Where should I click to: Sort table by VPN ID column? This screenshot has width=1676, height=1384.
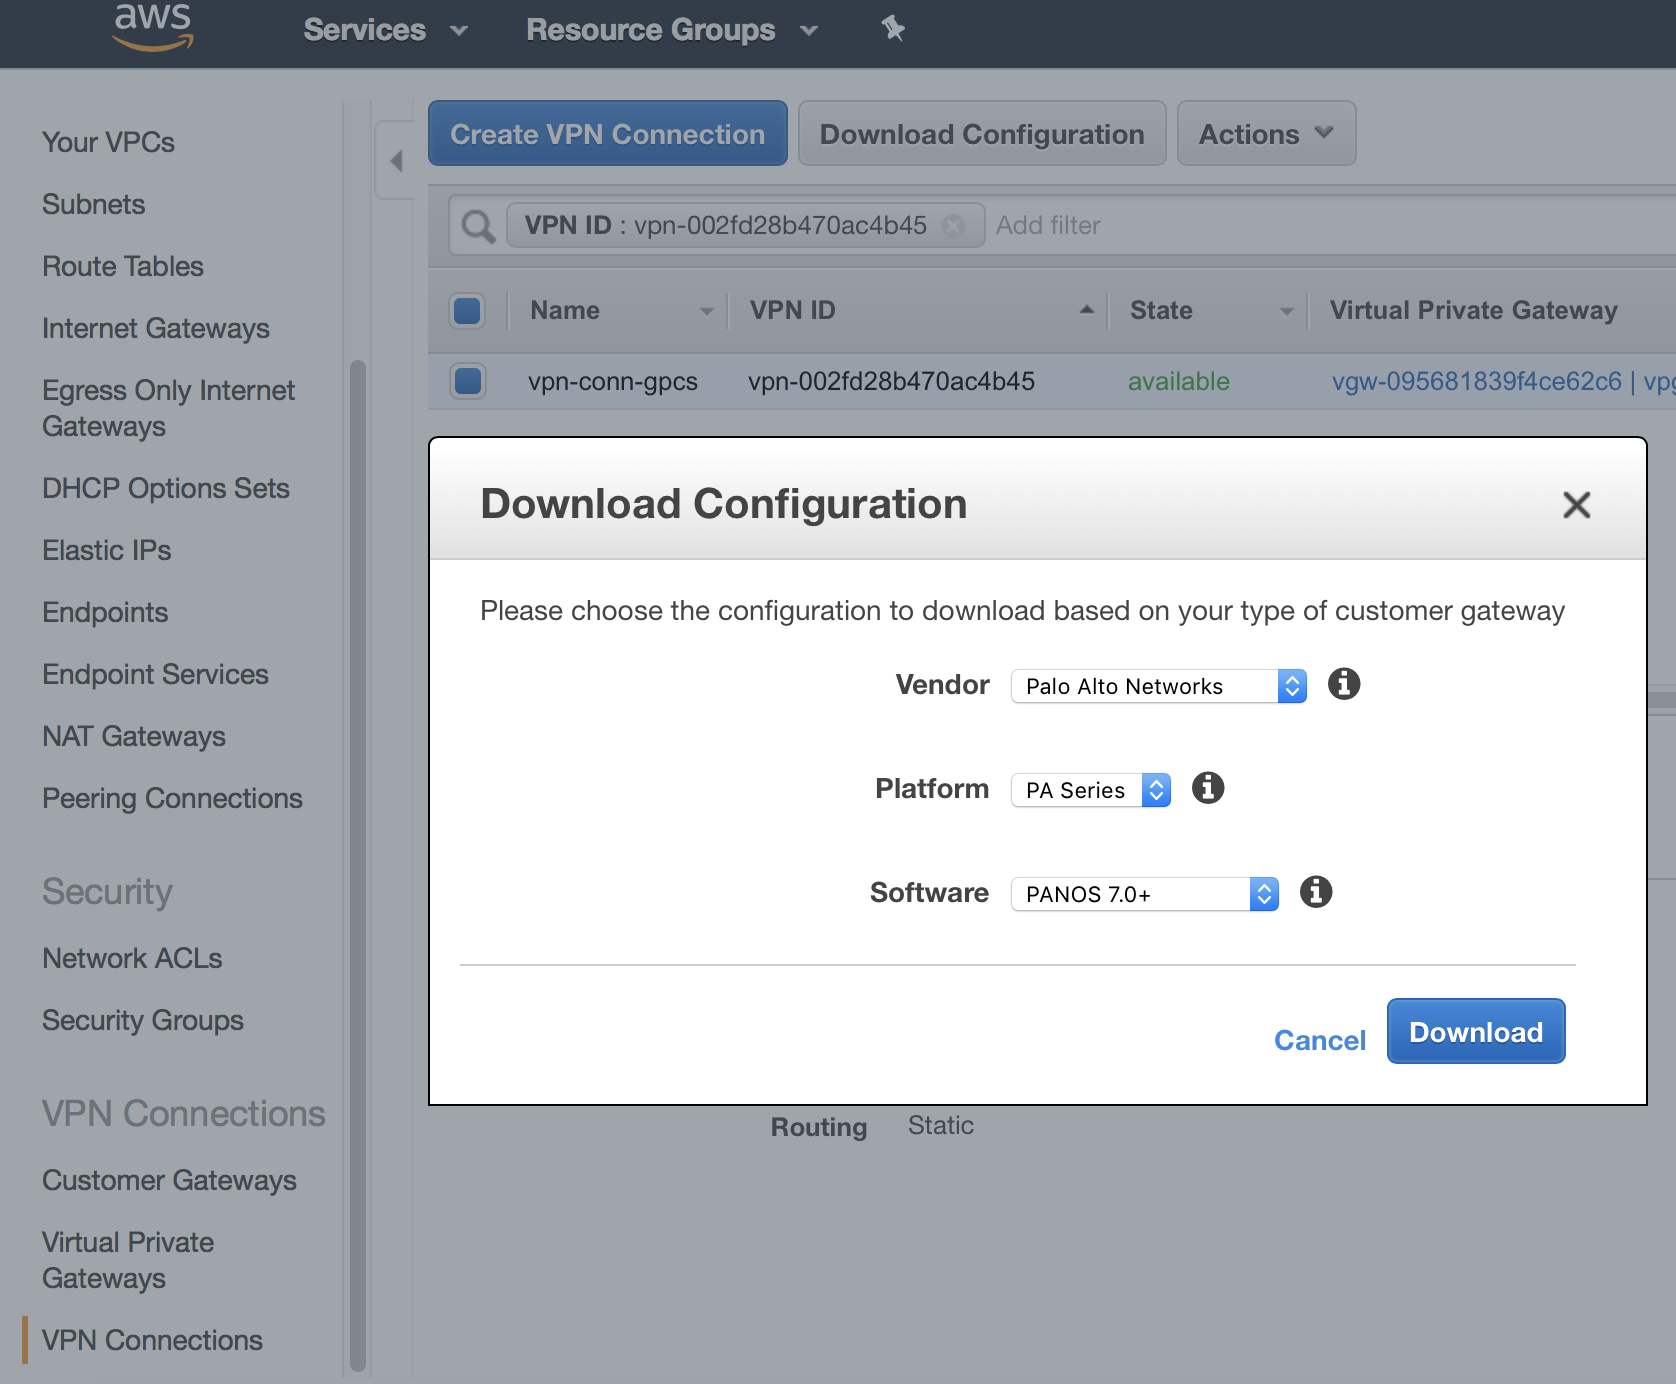793,311
